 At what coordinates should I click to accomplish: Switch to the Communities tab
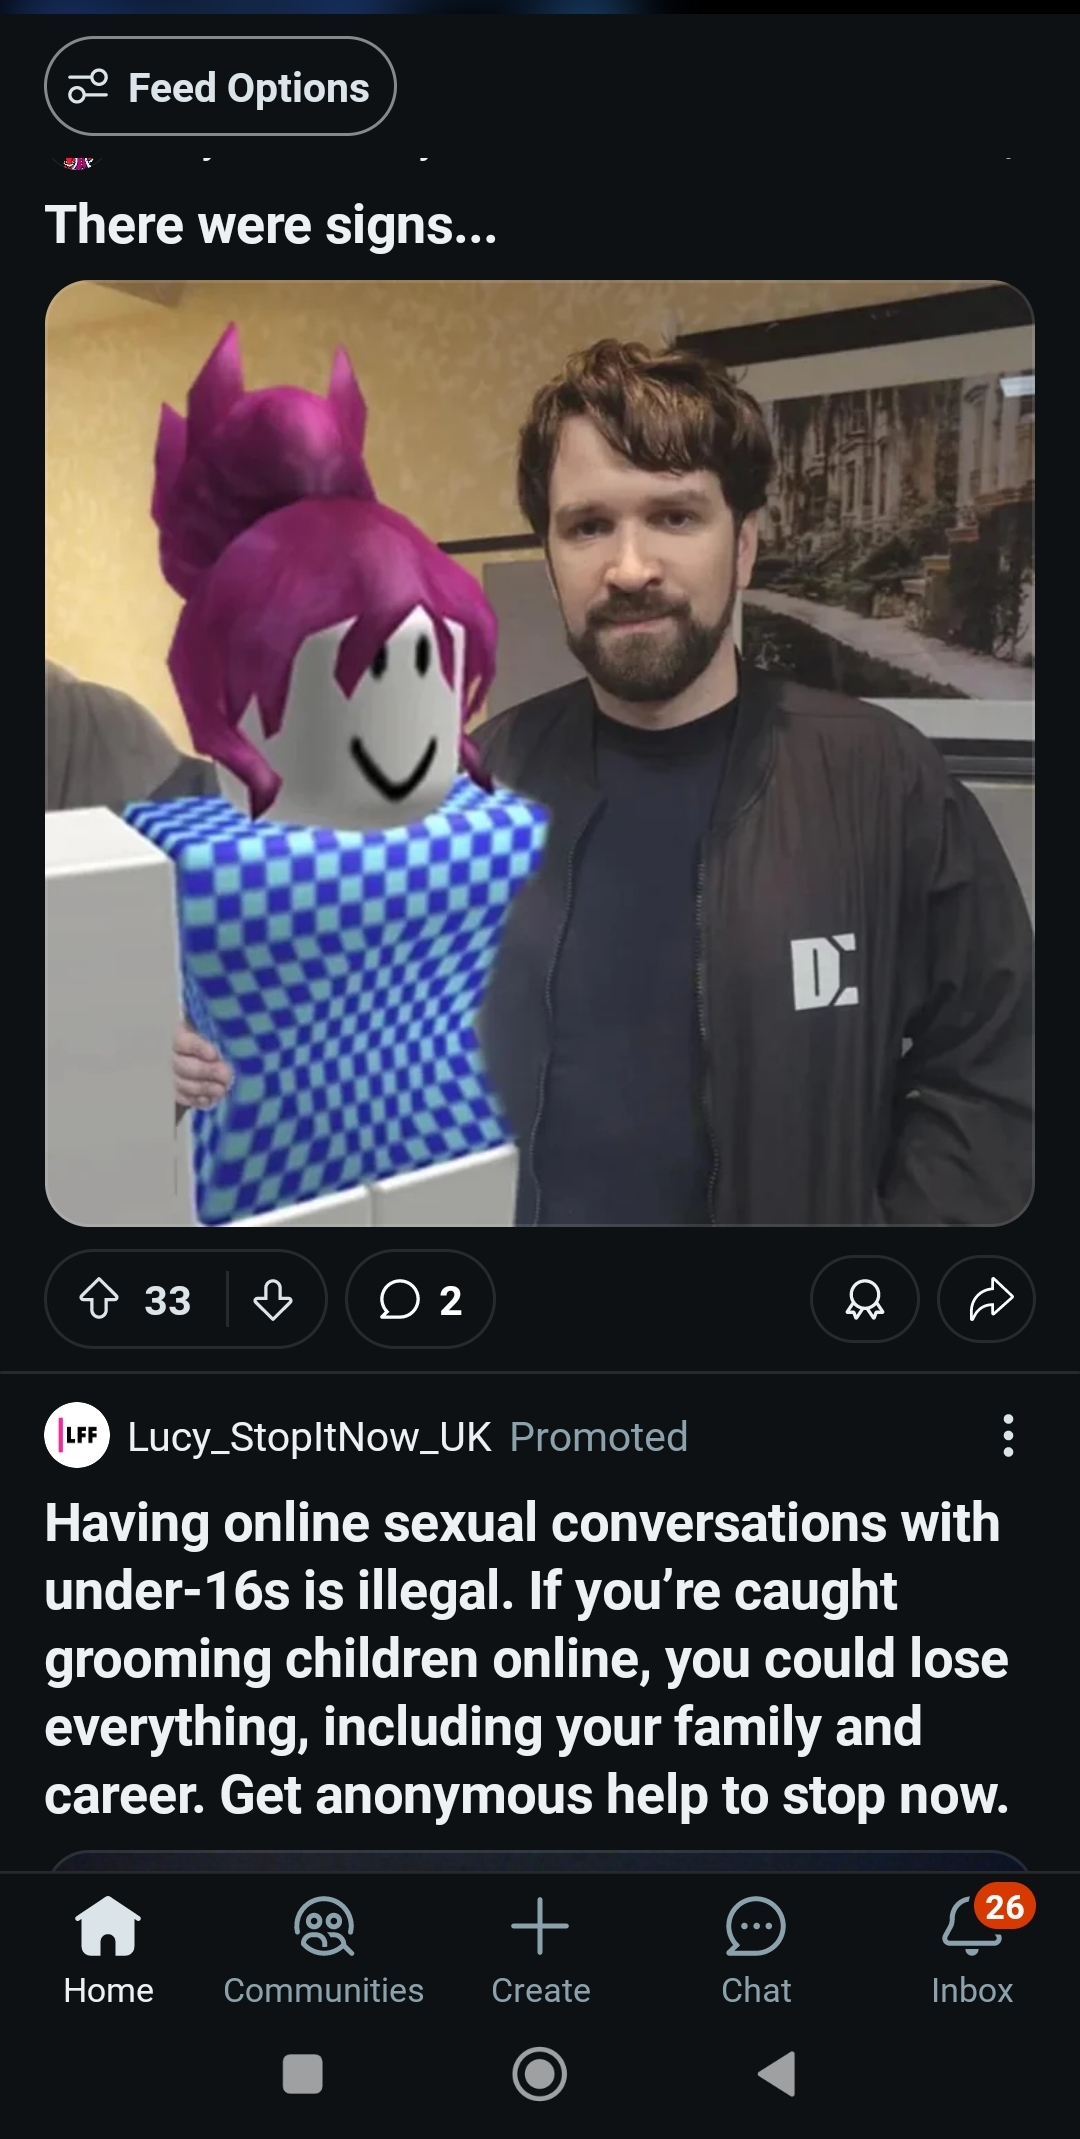point(324,1950)
